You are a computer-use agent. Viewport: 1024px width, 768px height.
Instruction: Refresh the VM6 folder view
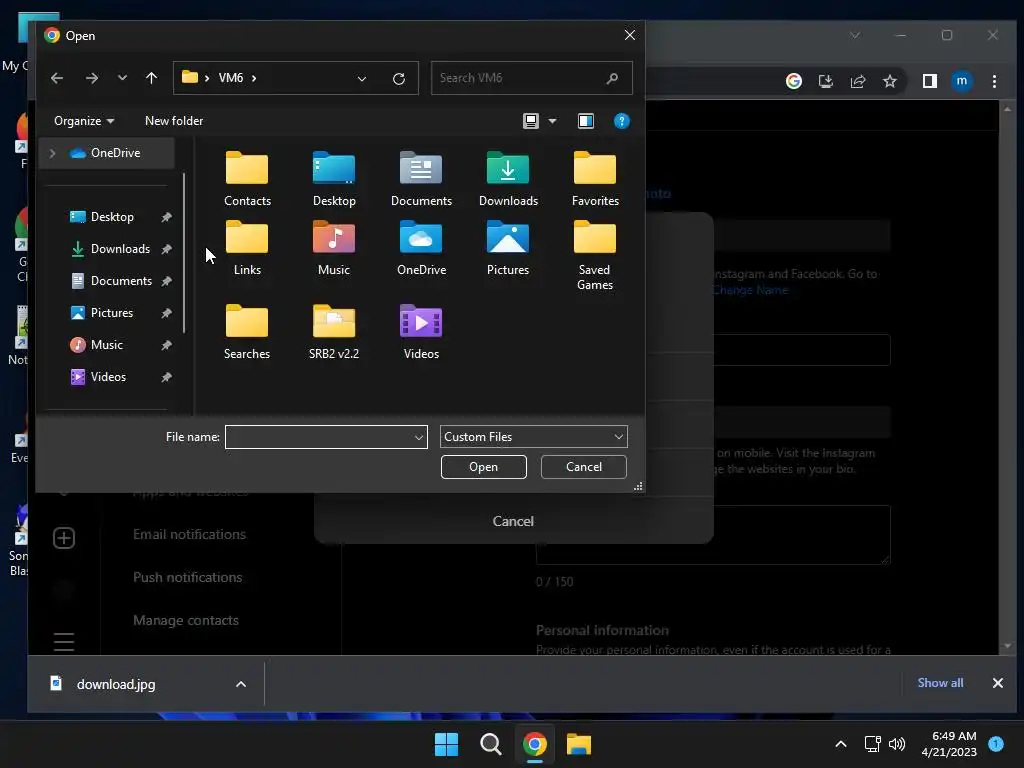tap(399, 78)
